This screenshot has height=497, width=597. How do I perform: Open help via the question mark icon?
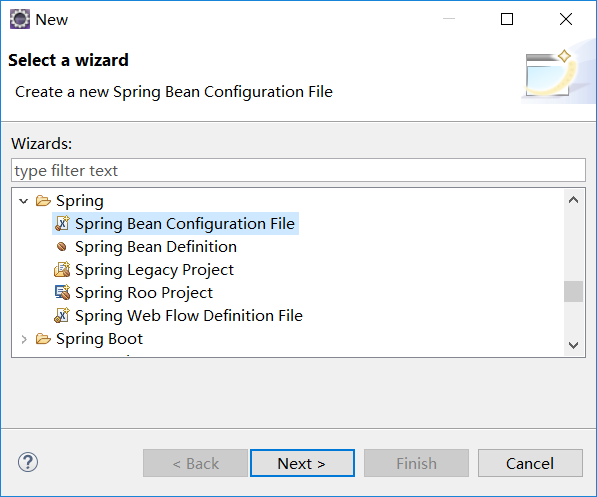point(28,462)
